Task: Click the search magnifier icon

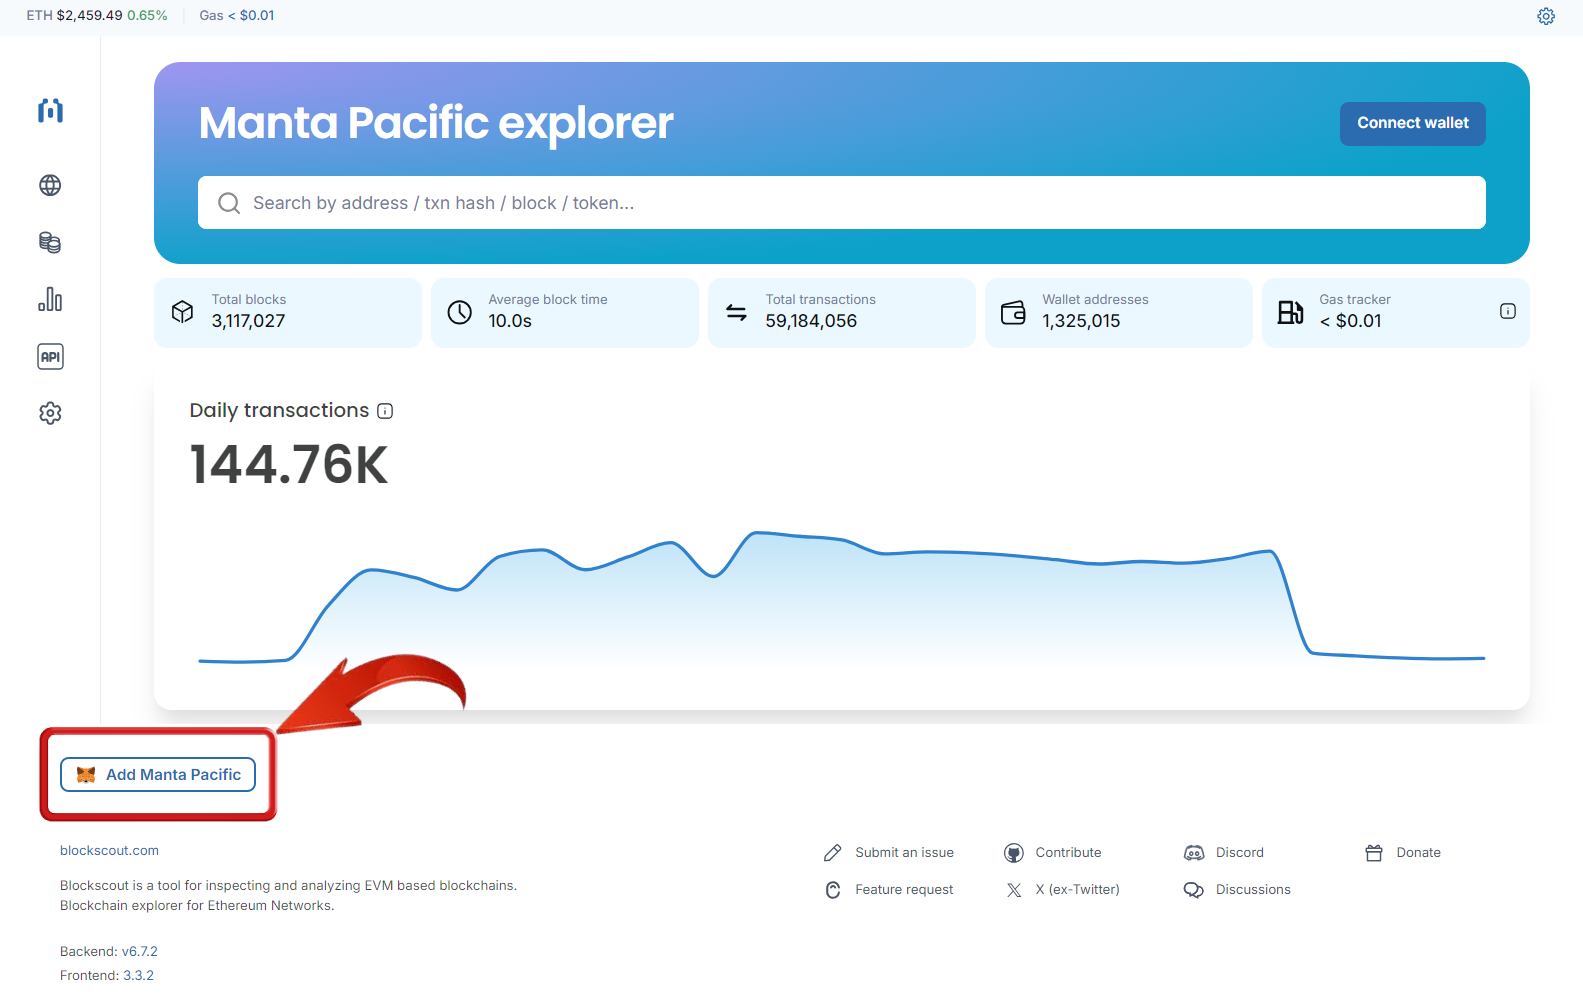Action: tap(229, 203)
